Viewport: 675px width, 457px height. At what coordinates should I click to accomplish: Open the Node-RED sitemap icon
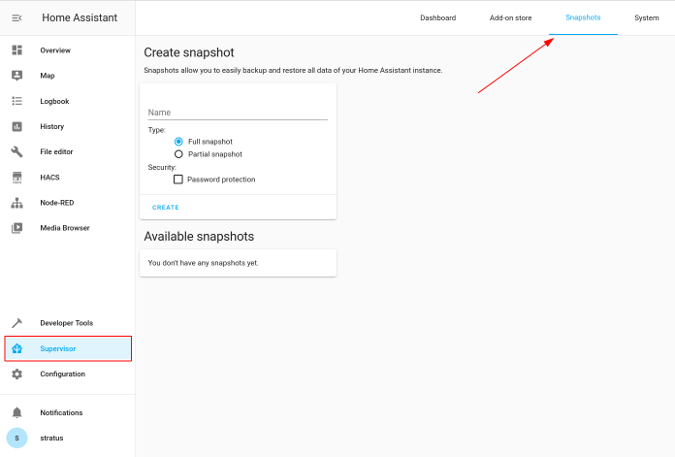[17, 203]
